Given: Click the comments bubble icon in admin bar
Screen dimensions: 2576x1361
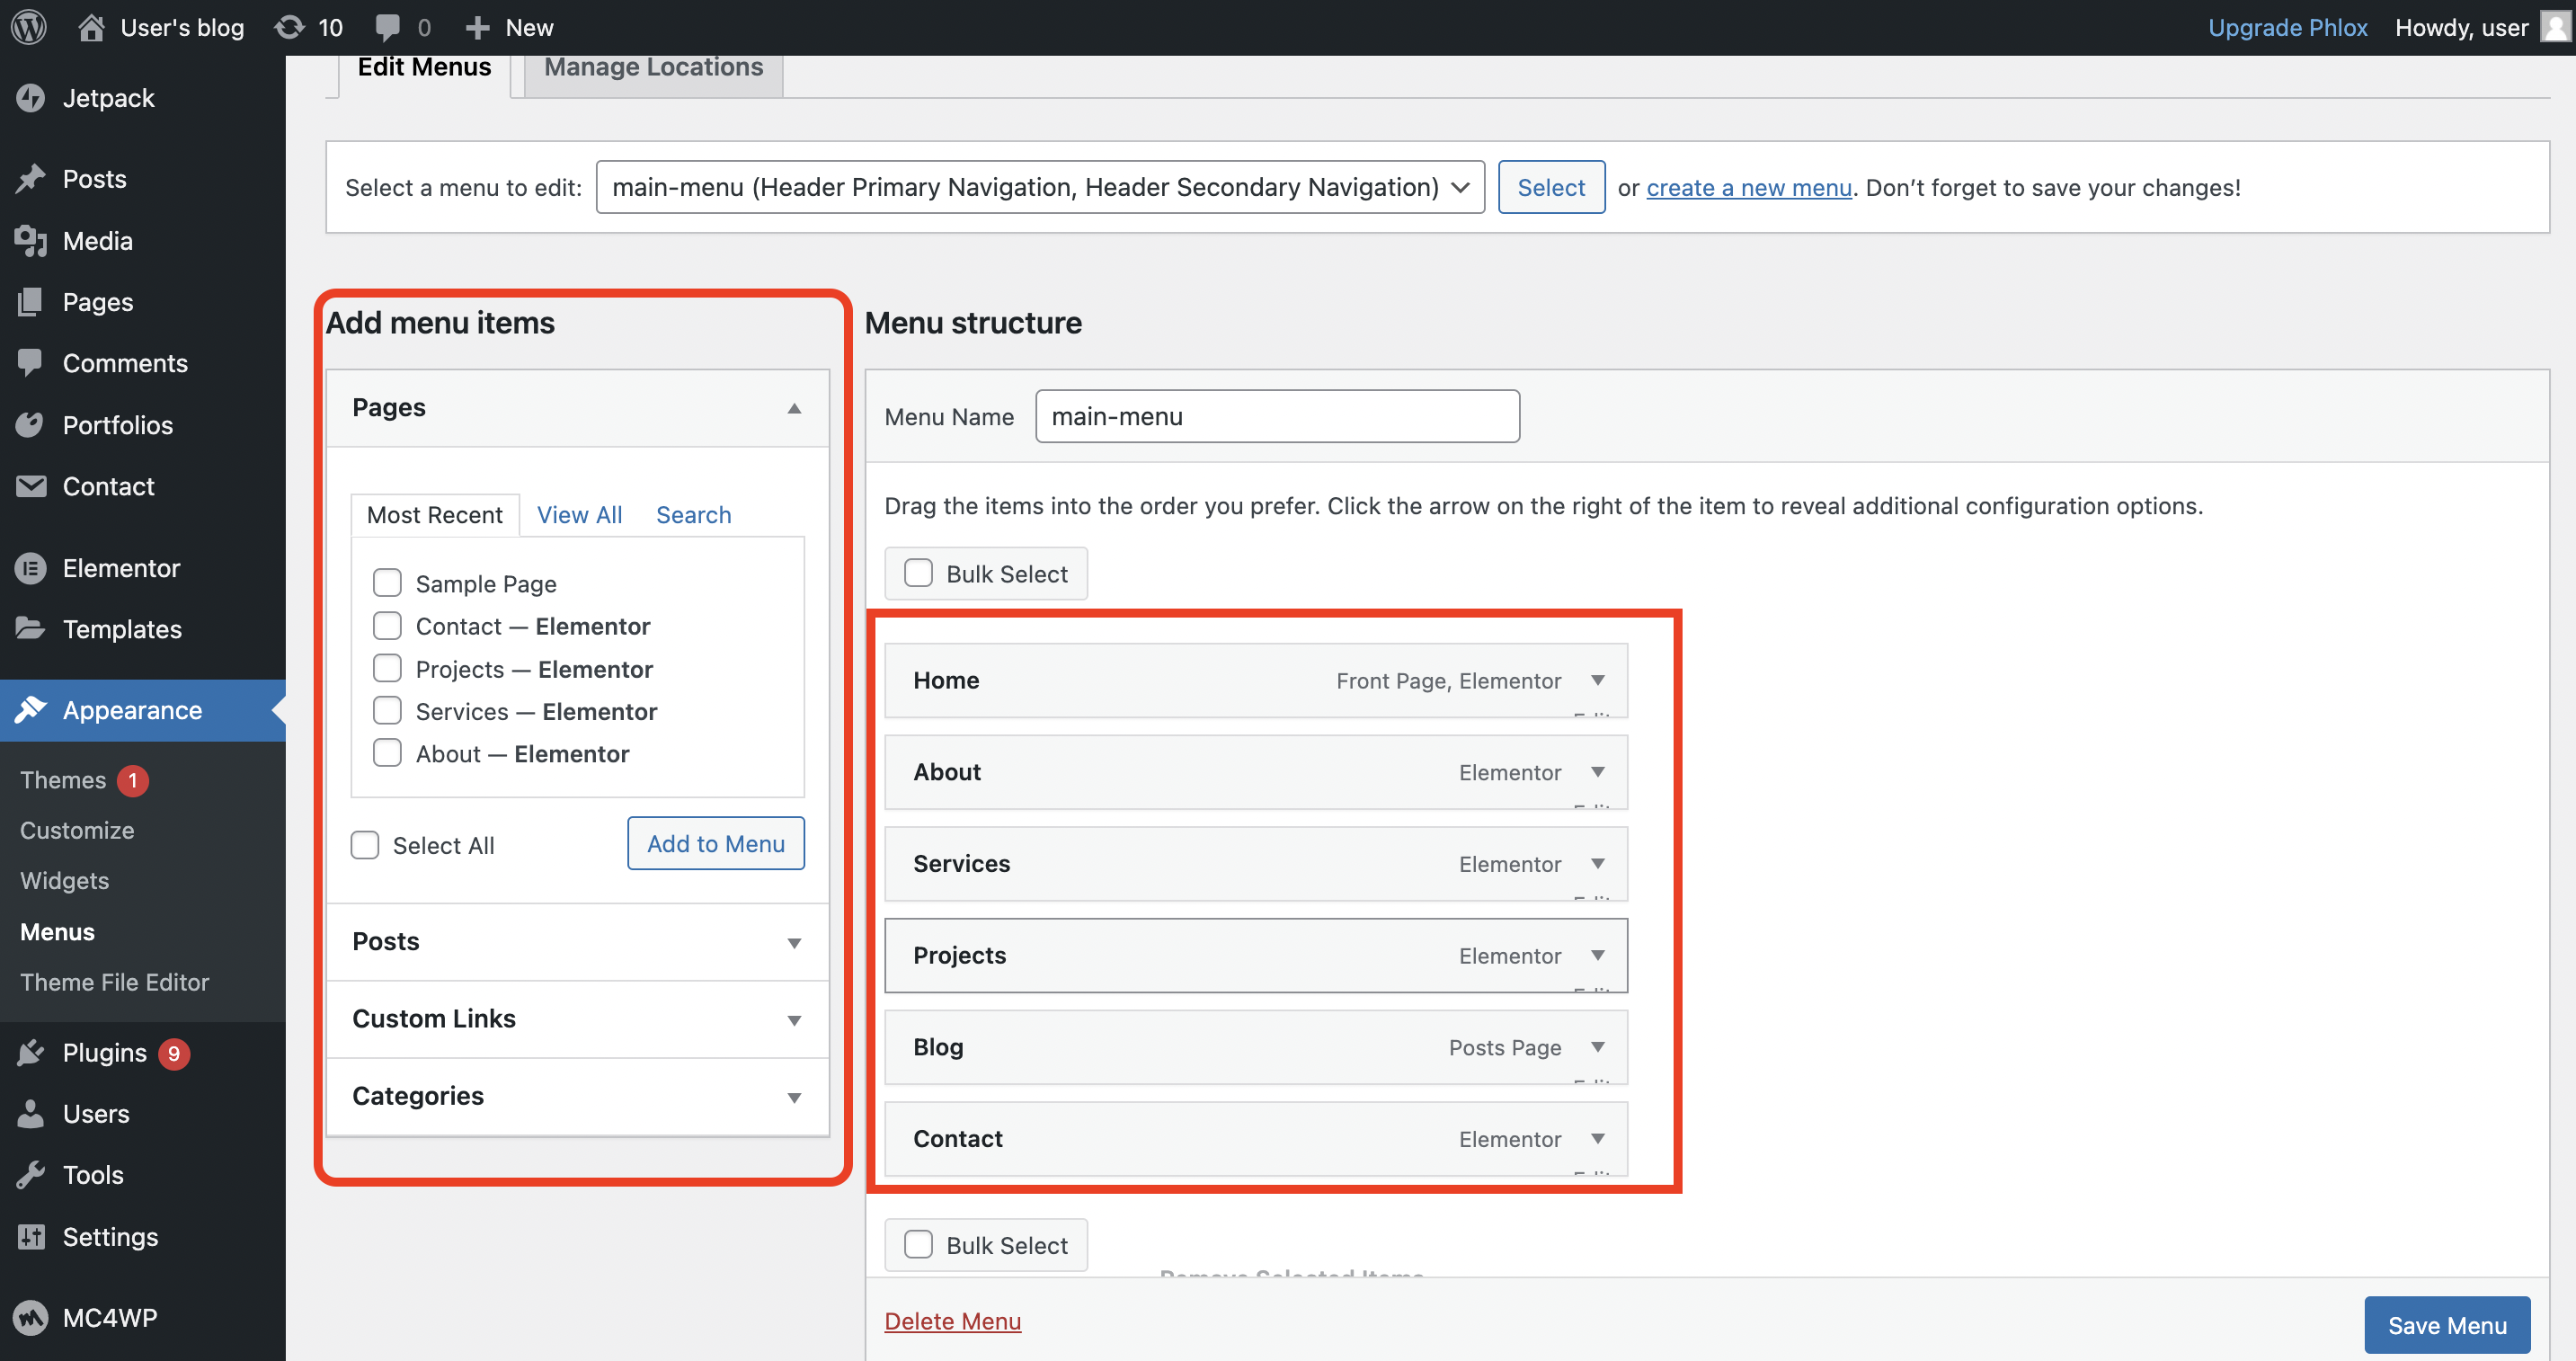Looking at the screenshot, I should pos(387,27).
